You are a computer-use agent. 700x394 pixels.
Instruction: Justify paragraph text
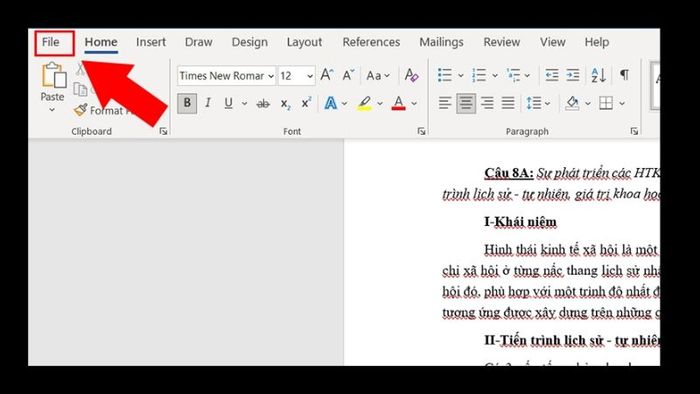pos(508,104)
